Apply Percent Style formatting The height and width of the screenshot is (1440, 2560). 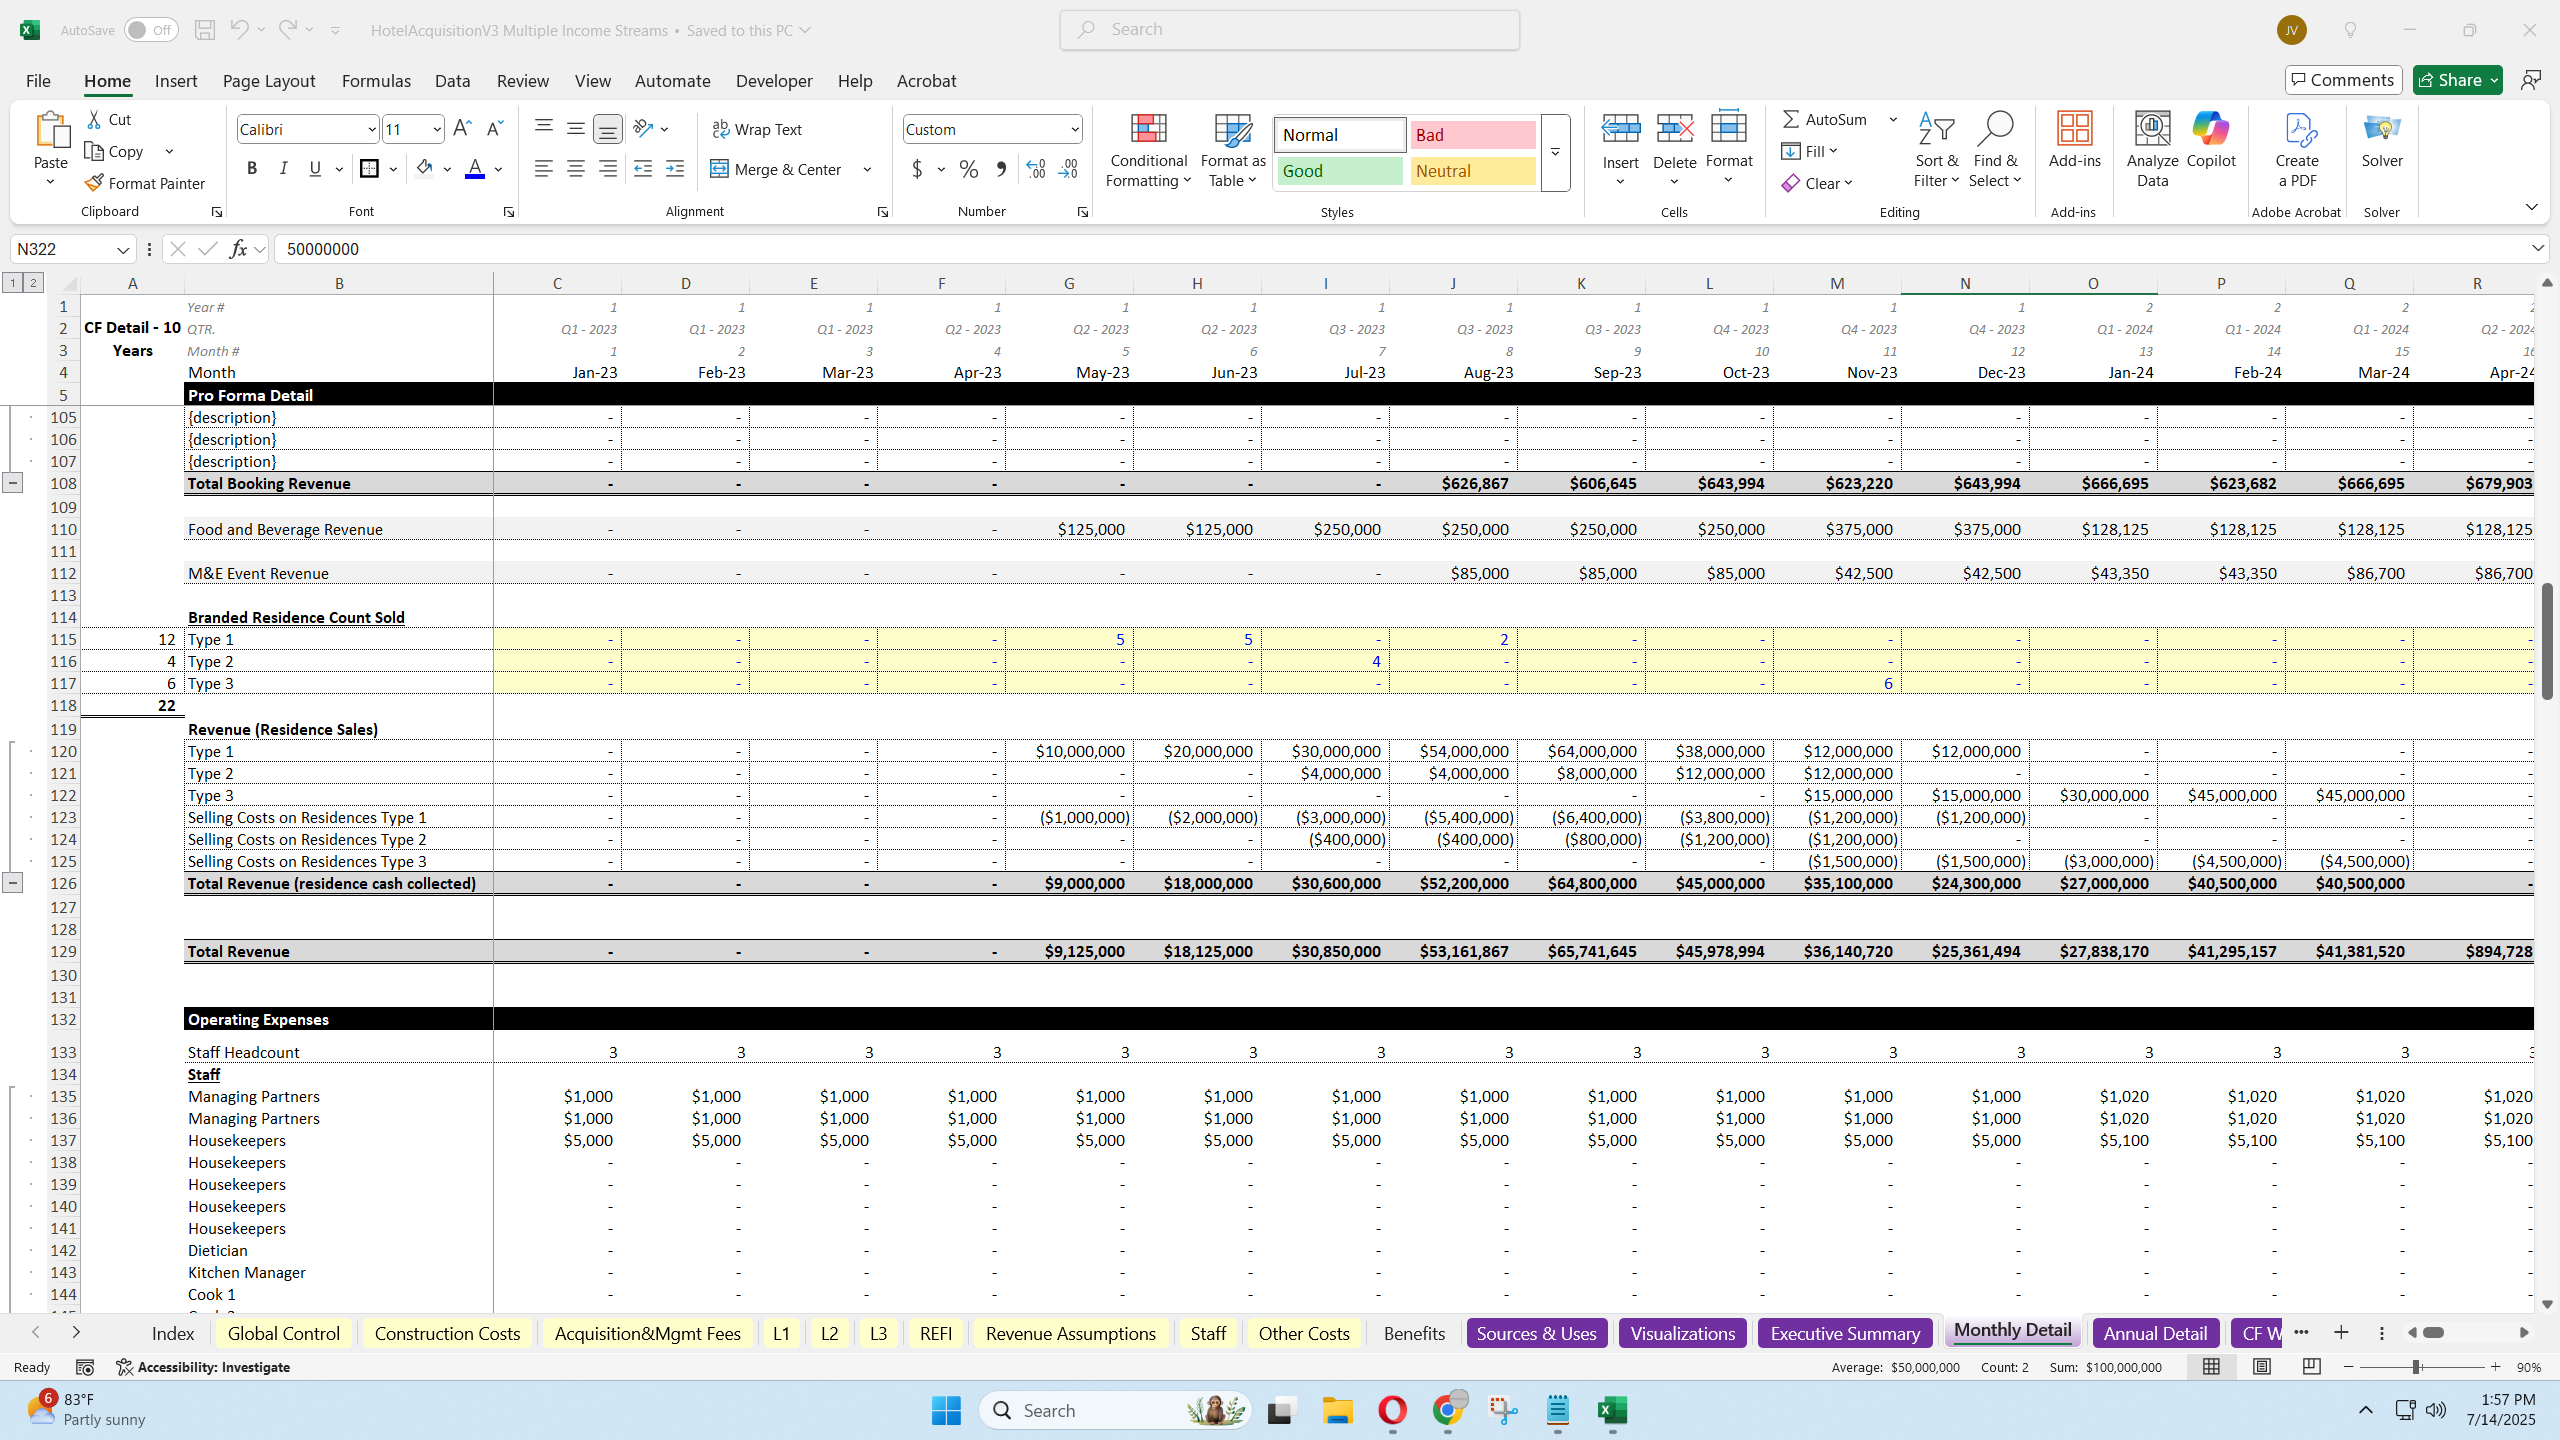coord(966,169)
